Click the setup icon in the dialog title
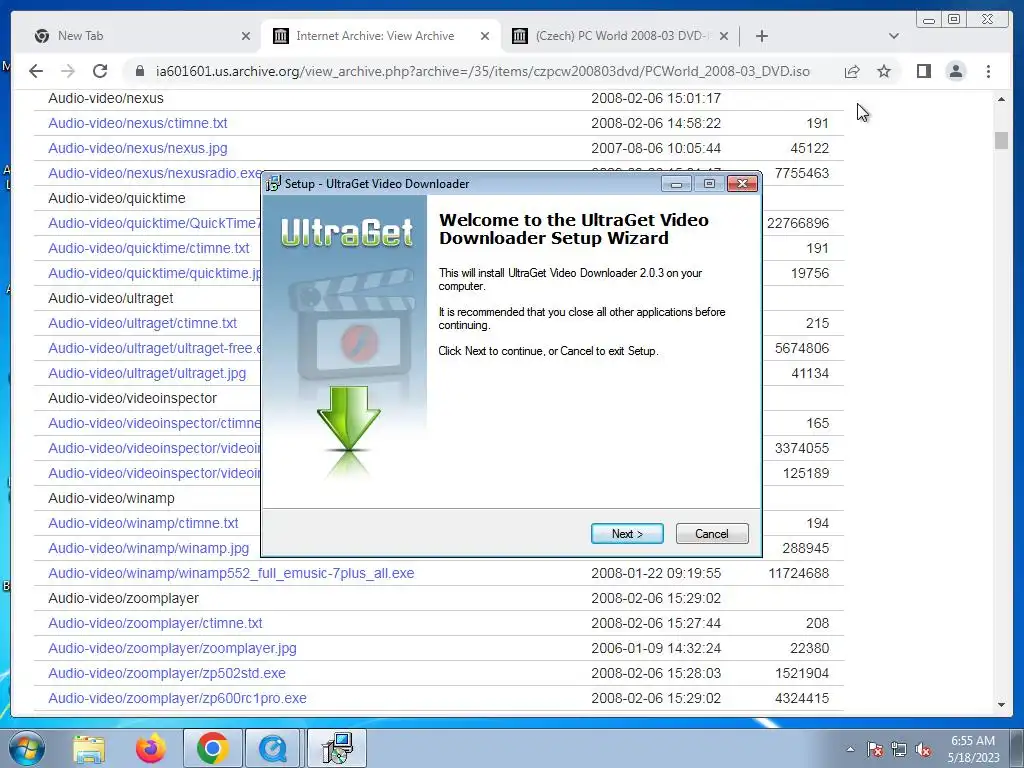This screenshot has height=768, width=1024. [x=274, y=184]
